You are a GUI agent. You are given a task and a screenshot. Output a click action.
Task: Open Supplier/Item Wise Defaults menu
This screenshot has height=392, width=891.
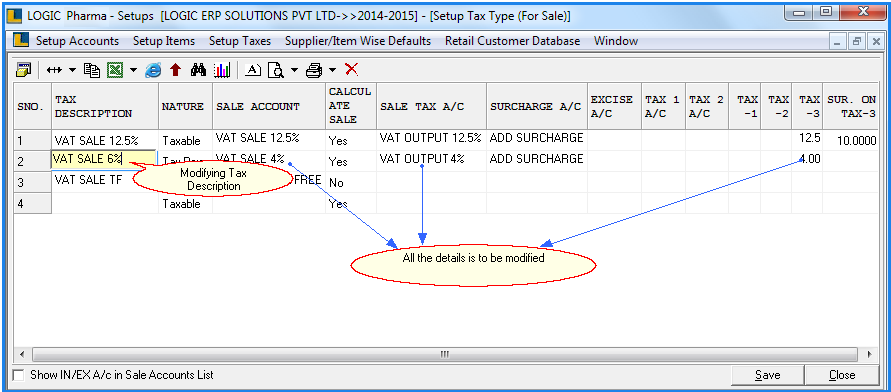tap(358, 41)
